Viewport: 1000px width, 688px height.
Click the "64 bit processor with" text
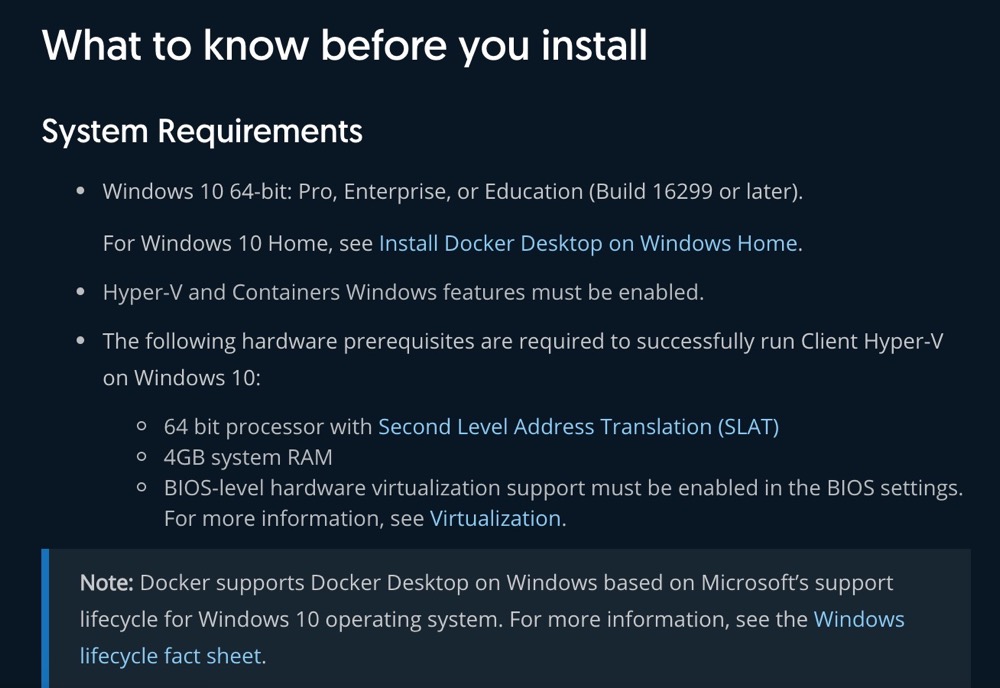[x=268, y=427]
